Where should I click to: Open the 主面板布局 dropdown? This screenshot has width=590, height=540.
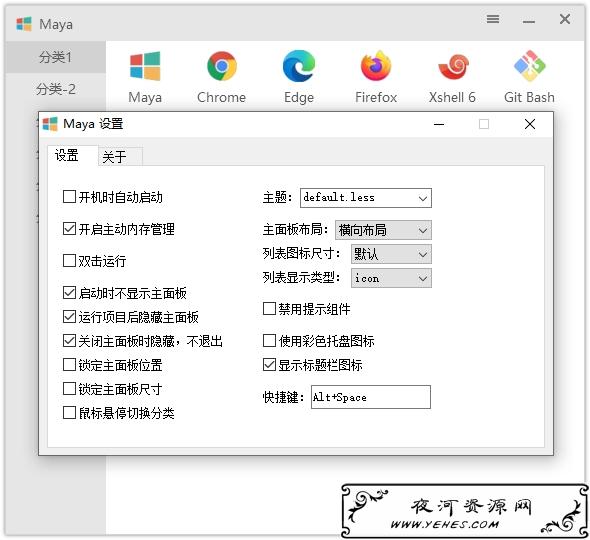tap(383, 230)
